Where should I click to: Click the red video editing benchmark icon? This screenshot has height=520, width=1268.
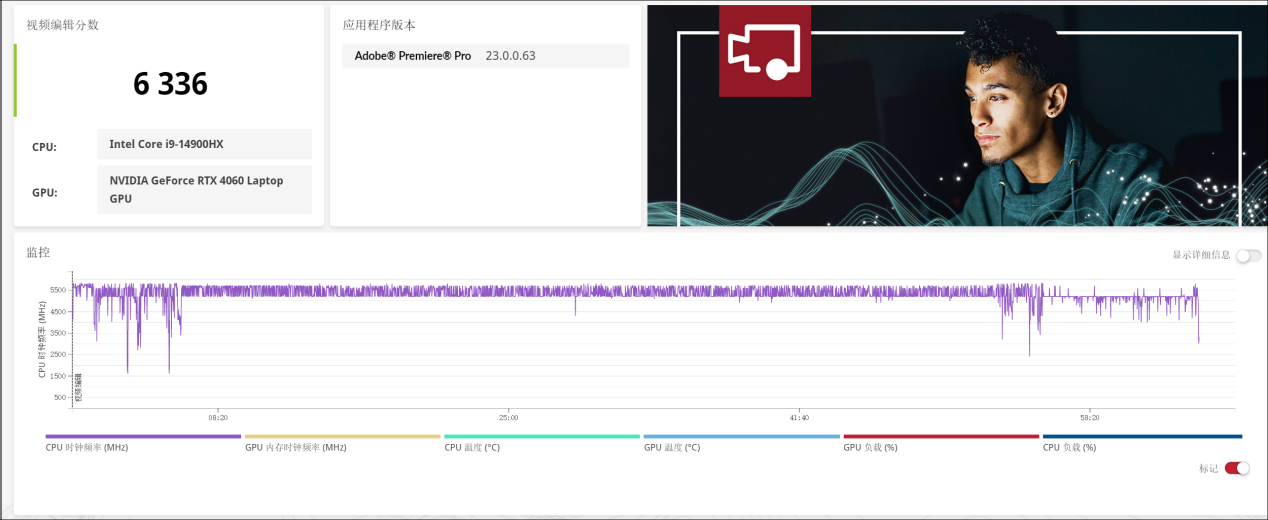764,52
